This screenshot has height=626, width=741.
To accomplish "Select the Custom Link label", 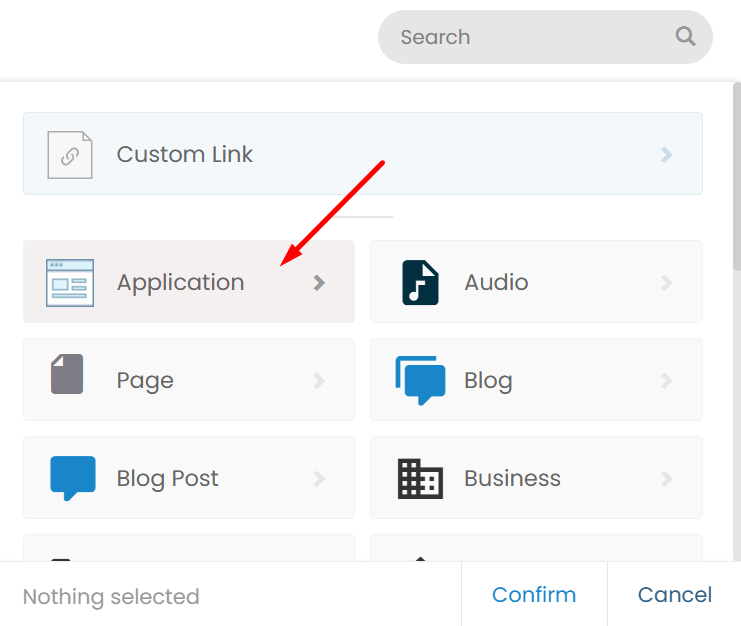I will [184, 154].
